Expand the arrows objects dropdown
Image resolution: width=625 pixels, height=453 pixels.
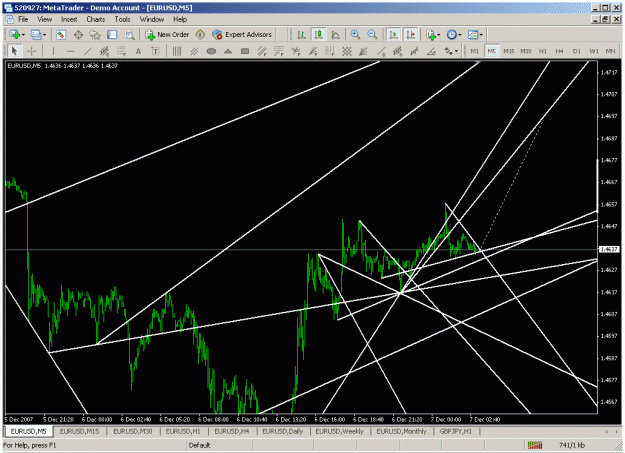click(x=456, y=51)
